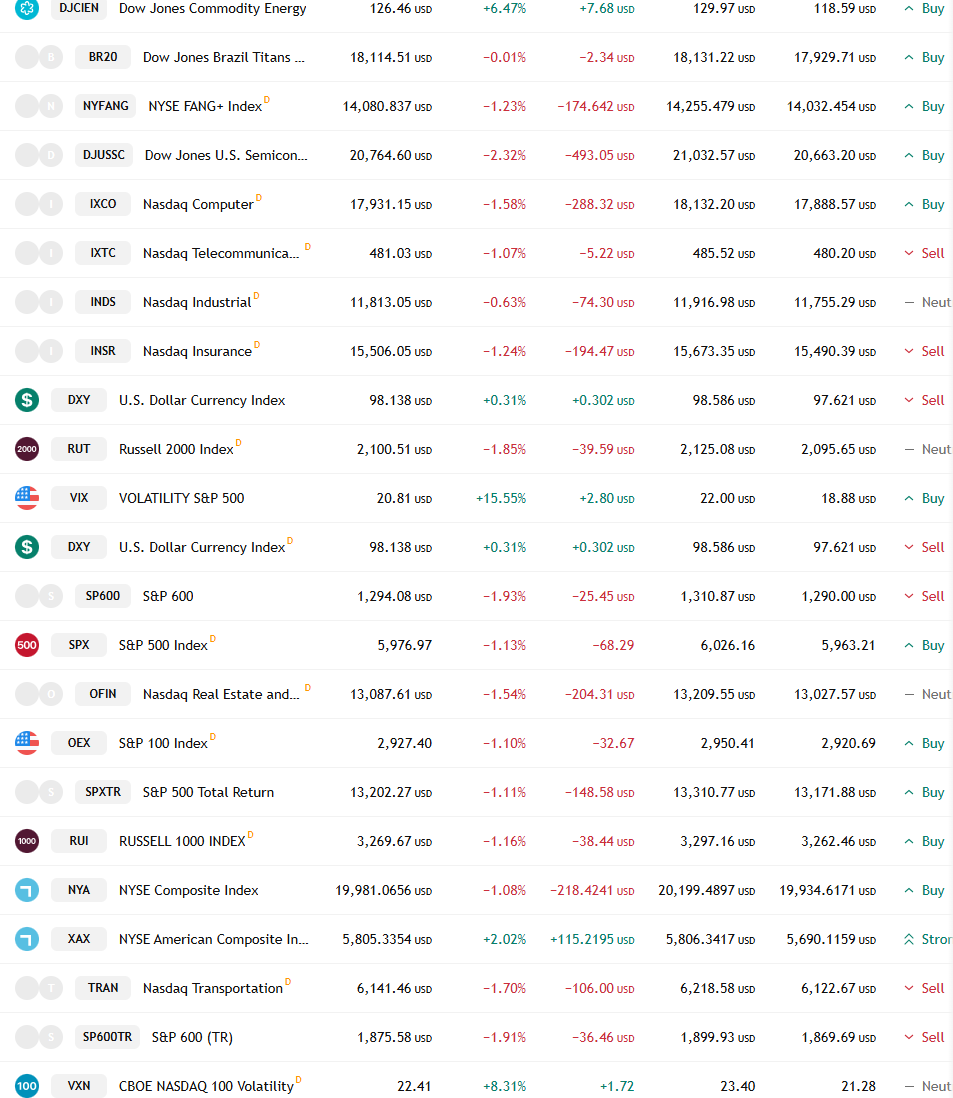Click the gray placeholder icon for DJUSSC

[39, 155]
